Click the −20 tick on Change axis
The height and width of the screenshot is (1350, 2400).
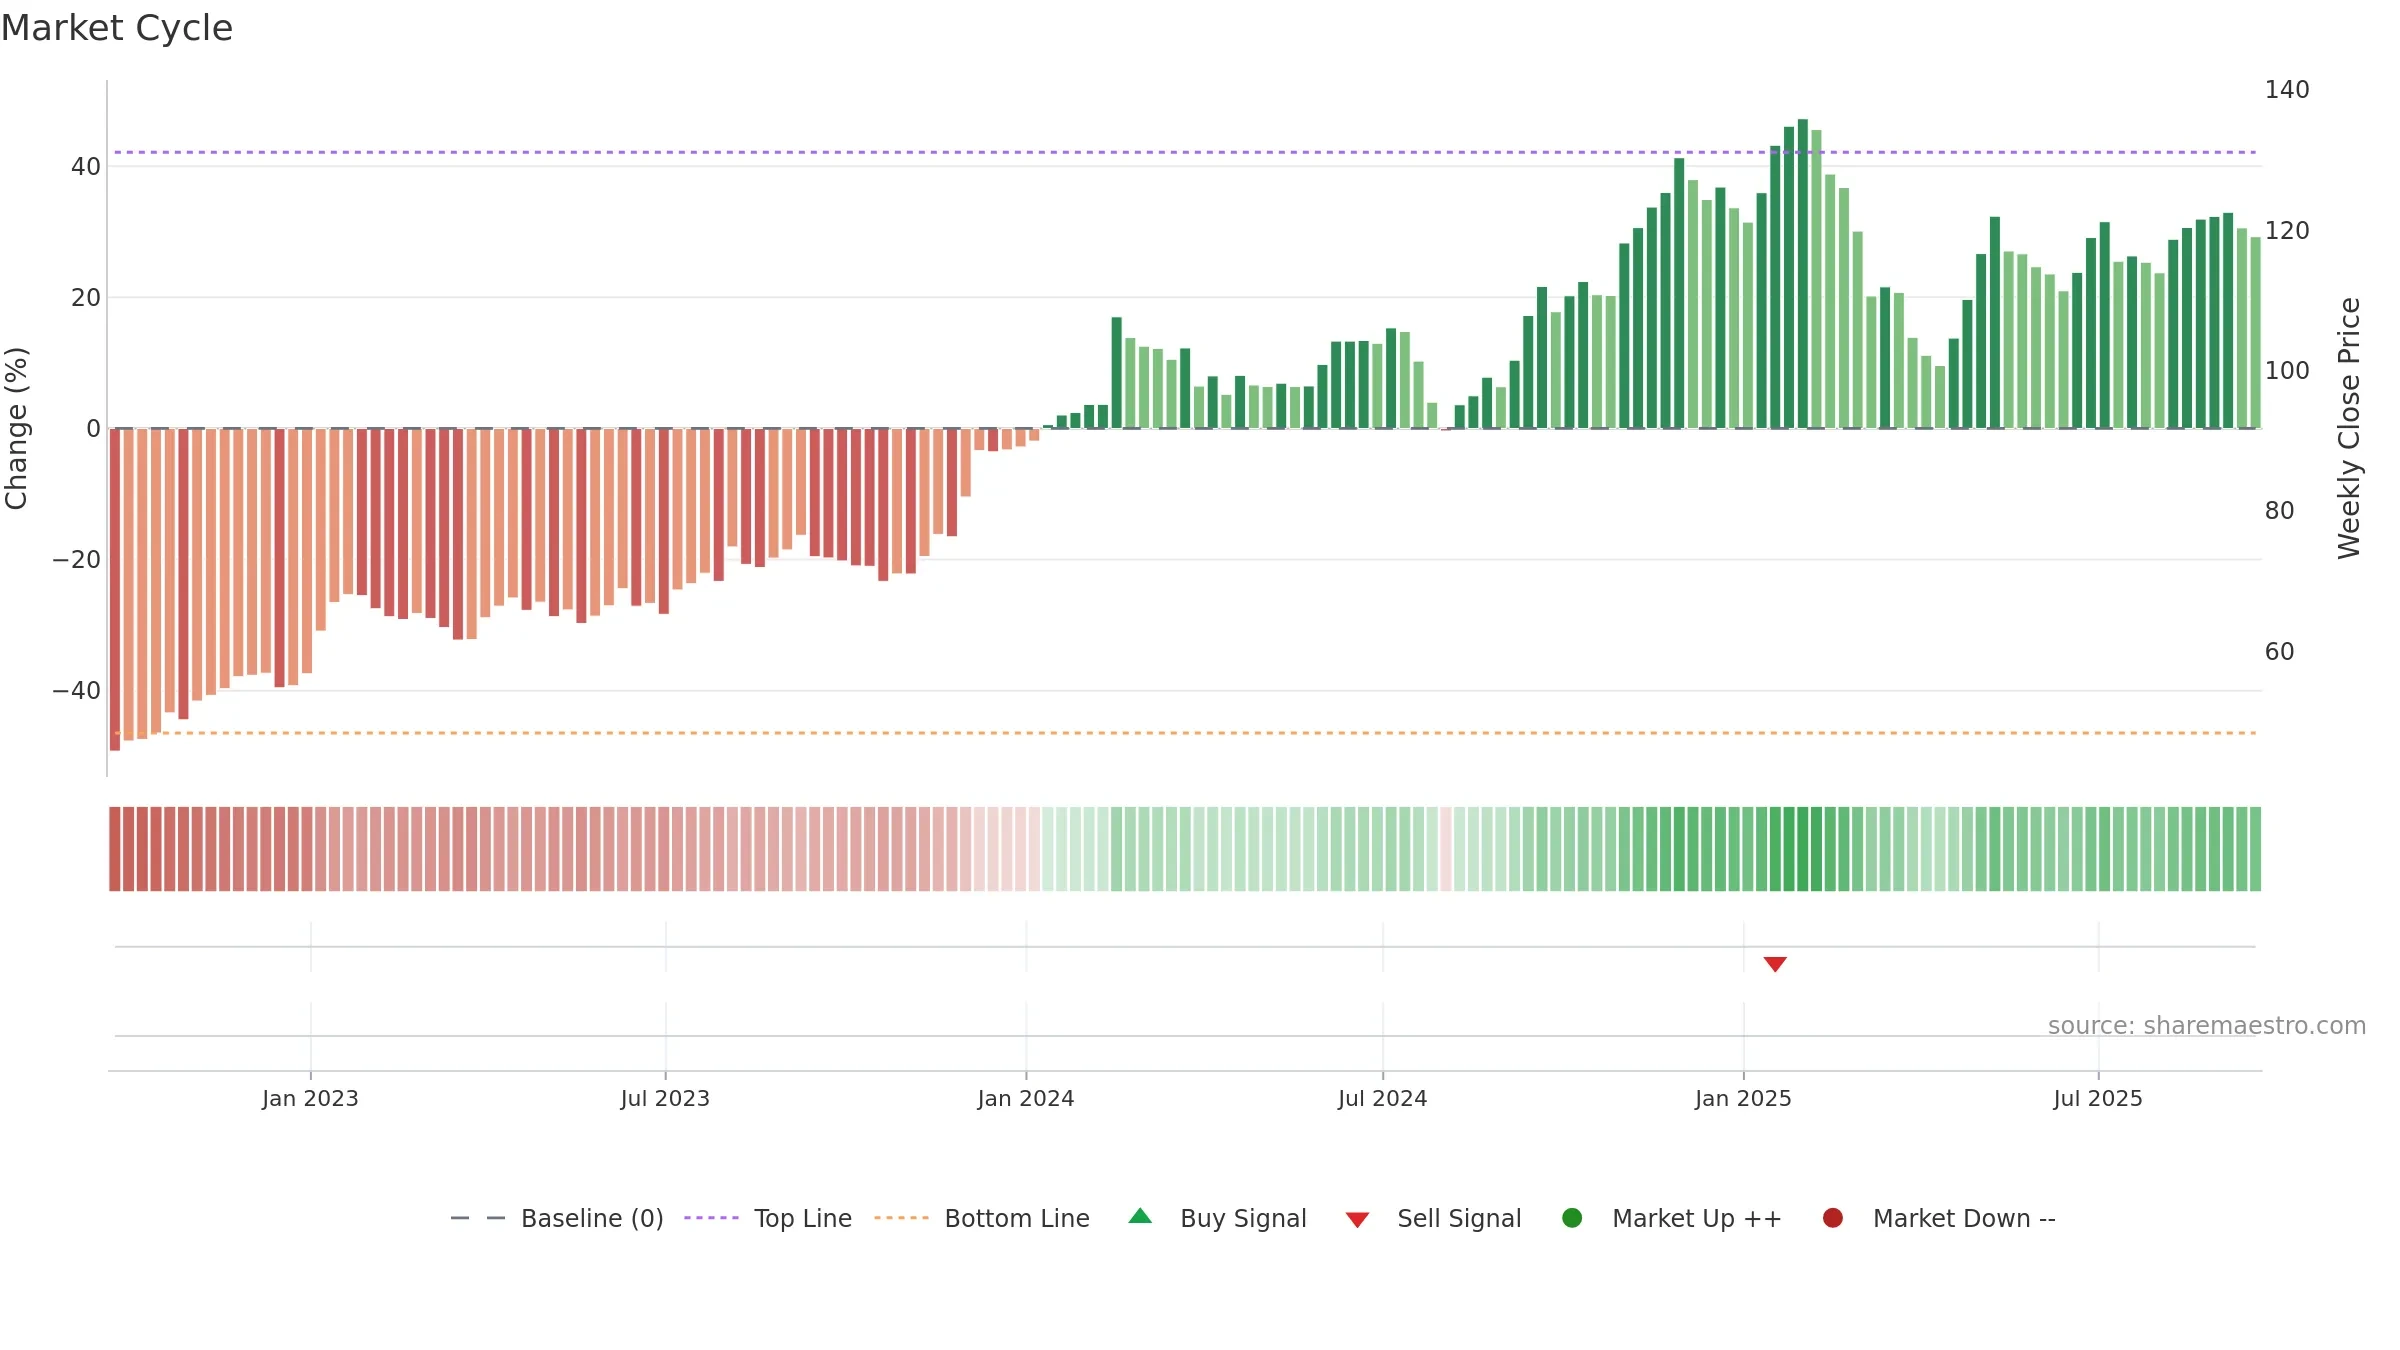tap(76, 560)
